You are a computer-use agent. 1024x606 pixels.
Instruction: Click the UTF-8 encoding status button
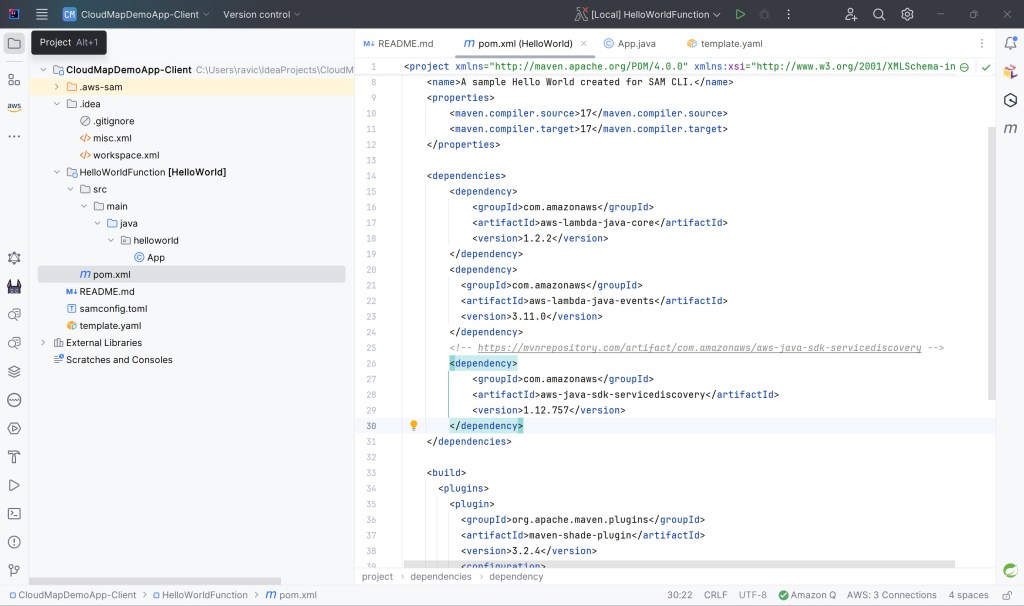point(753,595)
